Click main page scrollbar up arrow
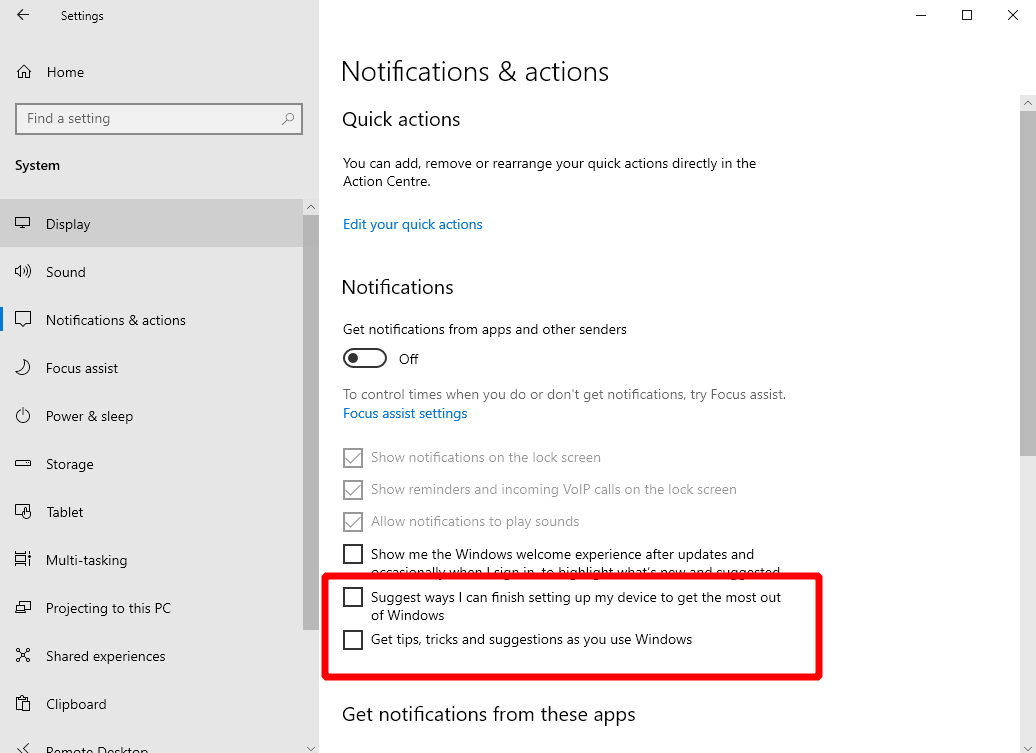Viewport: 1036px width, 753px height. 1027,103
